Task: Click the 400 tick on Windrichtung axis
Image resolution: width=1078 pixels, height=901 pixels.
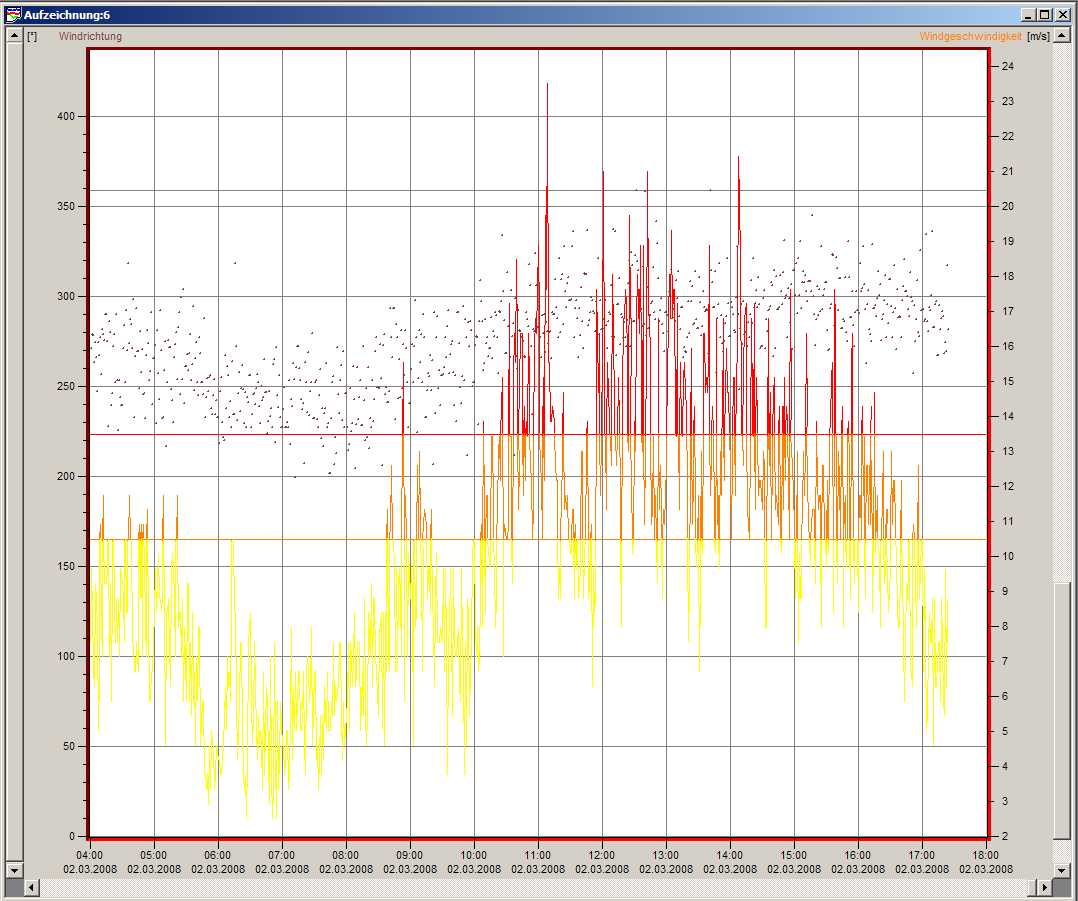Action: click(x=66, y=116)
